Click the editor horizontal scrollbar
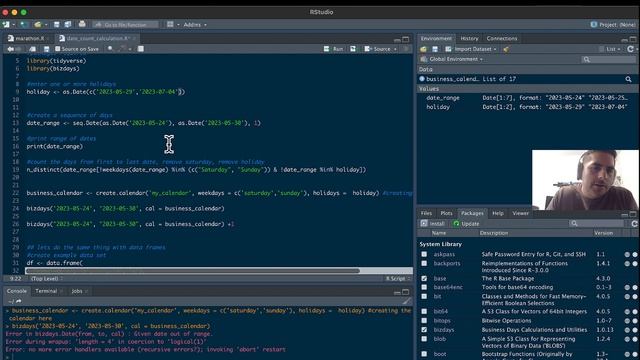 192,271
